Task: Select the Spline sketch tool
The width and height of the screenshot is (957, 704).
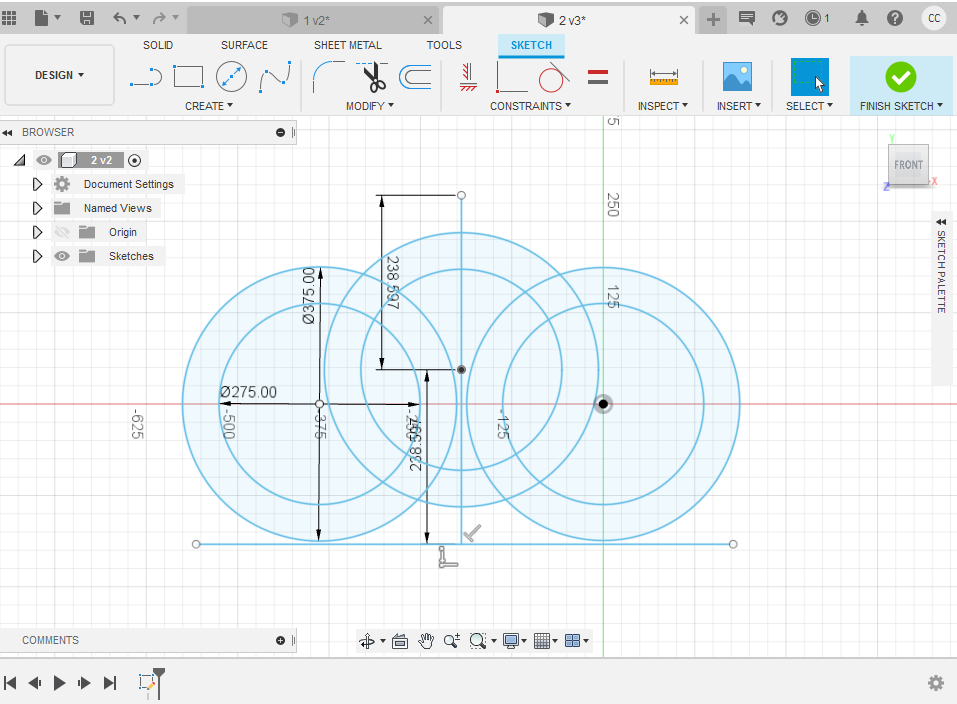Action: coord(275,77)
